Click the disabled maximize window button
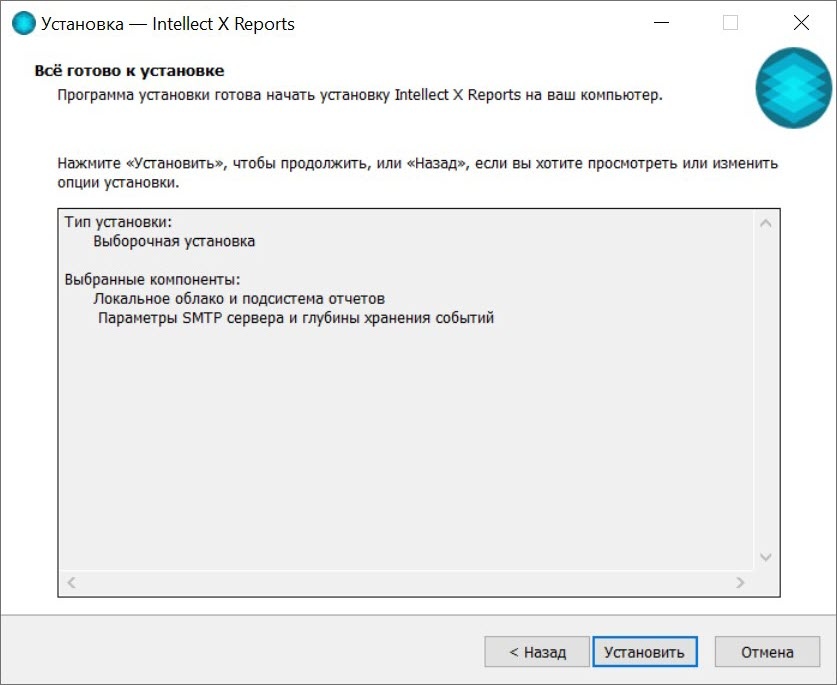The image size is (837, 685). 730,23
